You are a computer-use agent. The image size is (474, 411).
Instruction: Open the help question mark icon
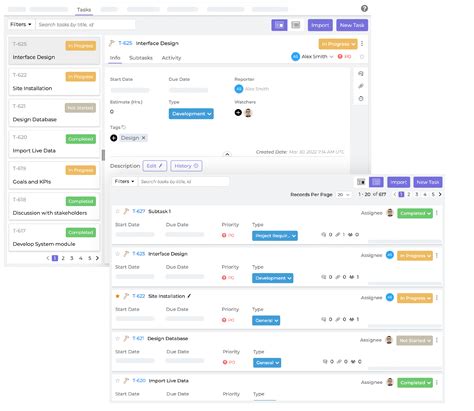click(x=364, y=9)
